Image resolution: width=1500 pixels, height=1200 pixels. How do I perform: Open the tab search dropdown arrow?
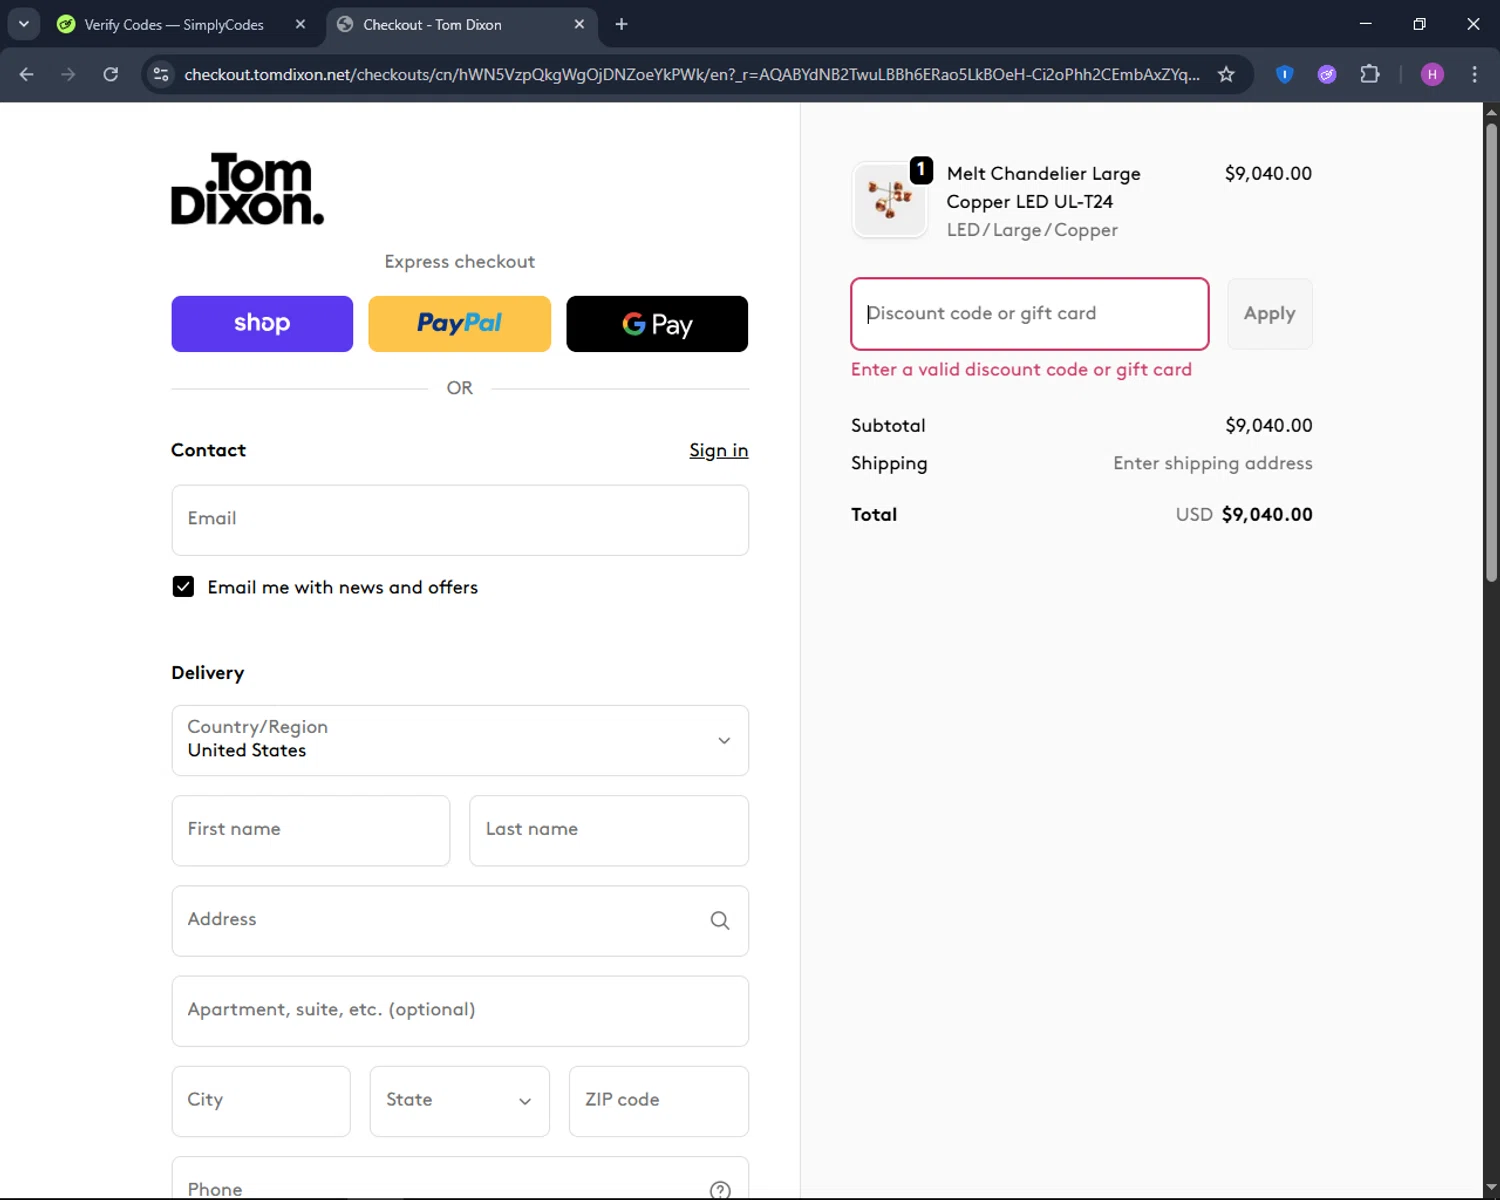coord(23,24)
